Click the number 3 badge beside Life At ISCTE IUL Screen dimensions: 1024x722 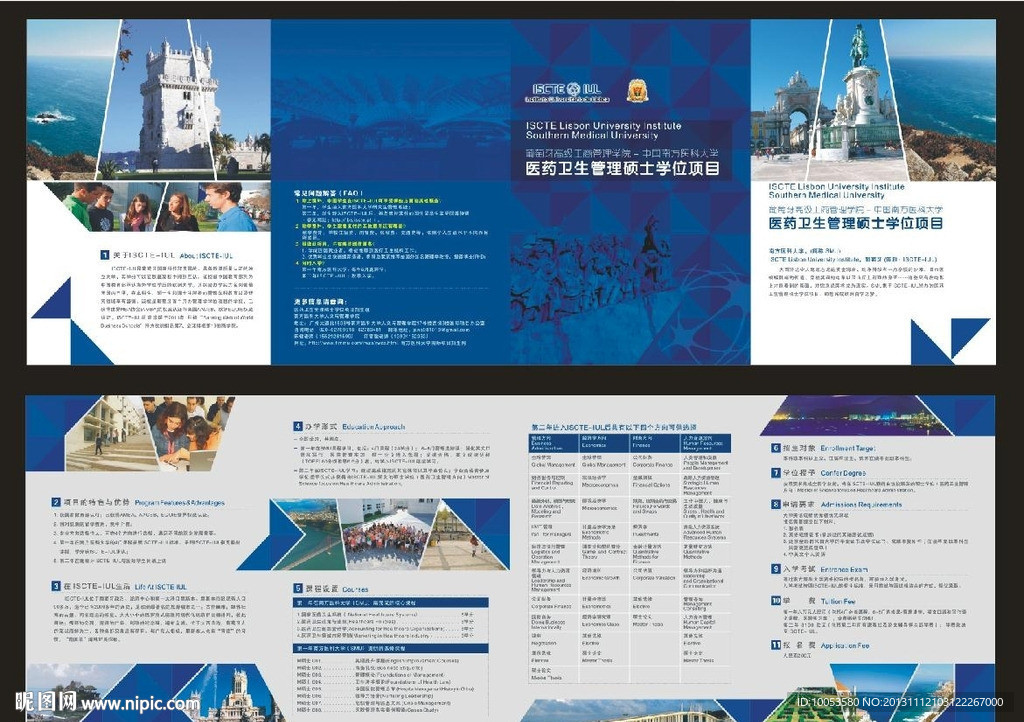point(56,586)
